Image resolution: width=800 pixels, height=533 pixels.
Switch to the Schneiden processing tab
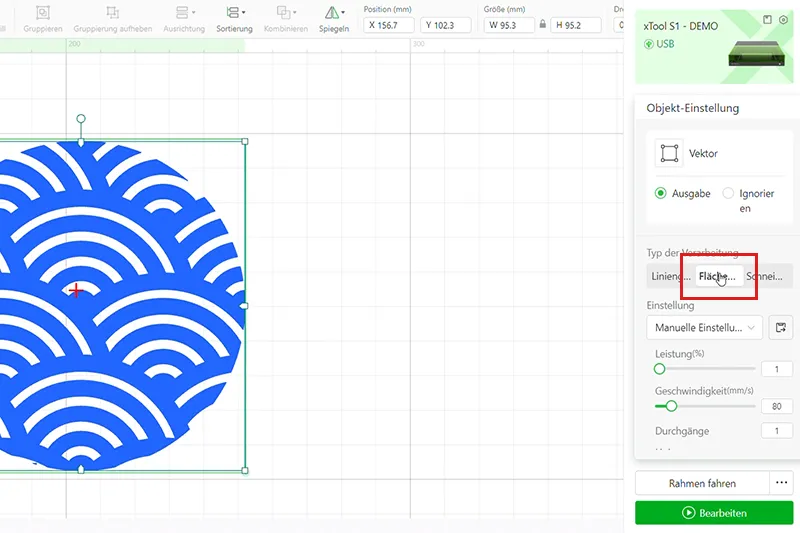point(764,276)
